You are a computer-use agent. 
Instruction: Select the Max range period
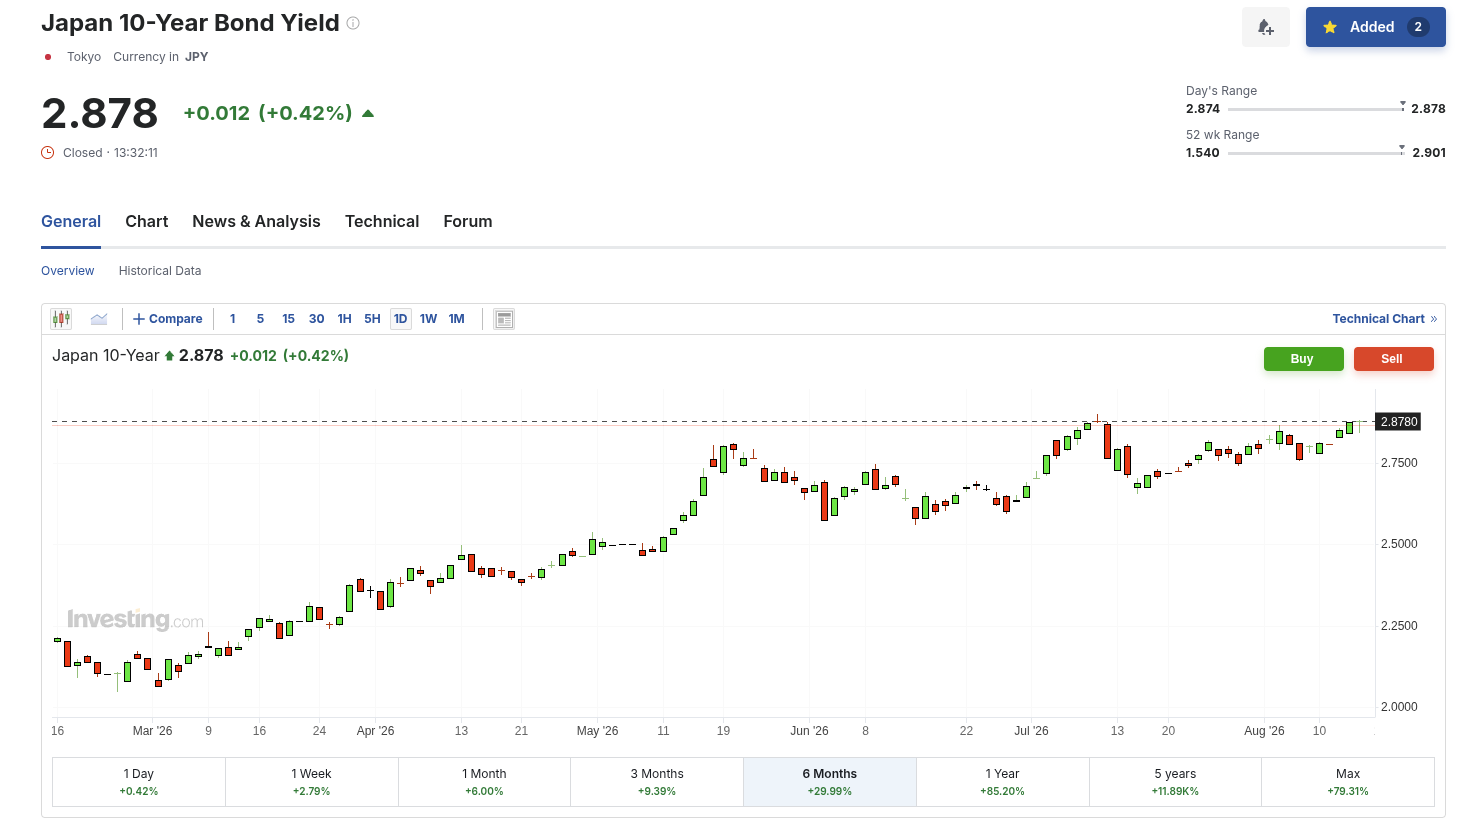[x=1348, y=782]
